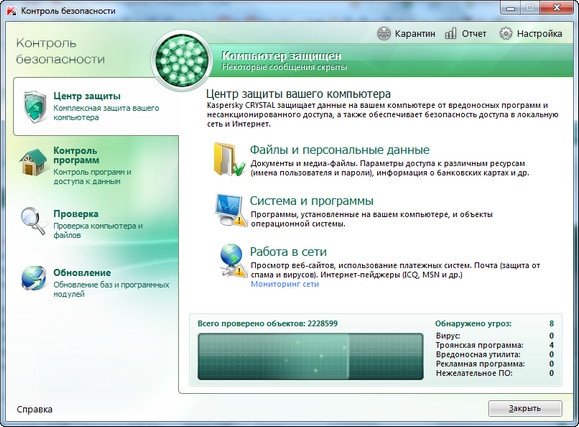Screen dimensions: 579x427
Task: Click the Вирус: 0 statistic row
Action: coord(494,336)
